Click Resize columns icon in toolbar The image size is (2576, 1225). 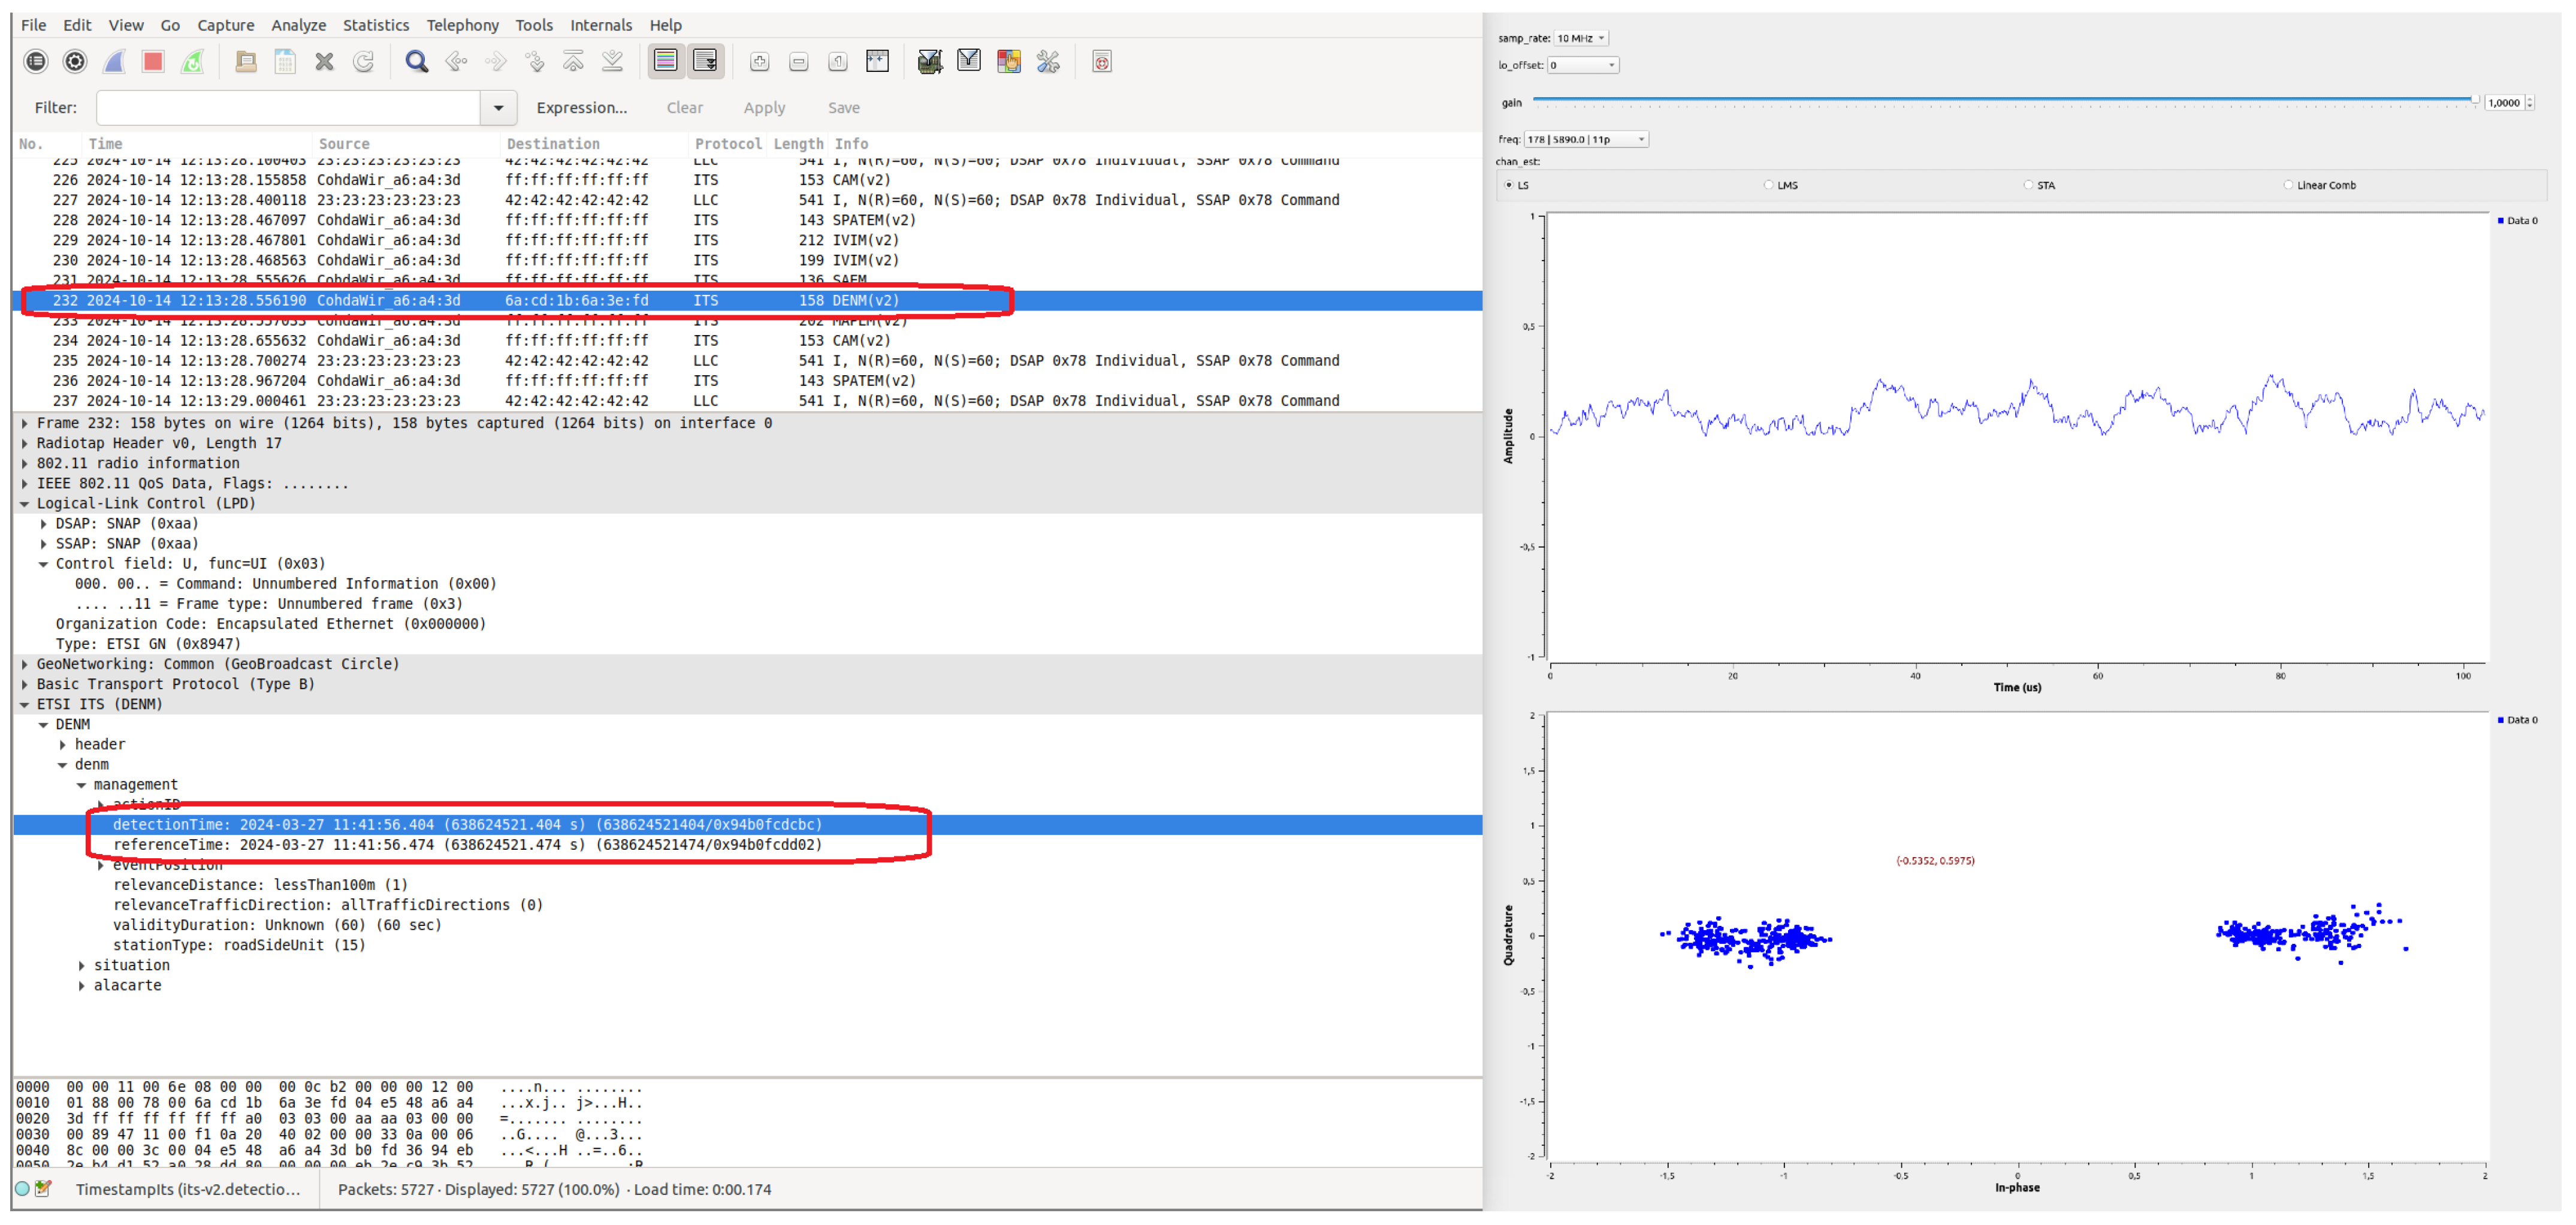[x=877, y=62]
